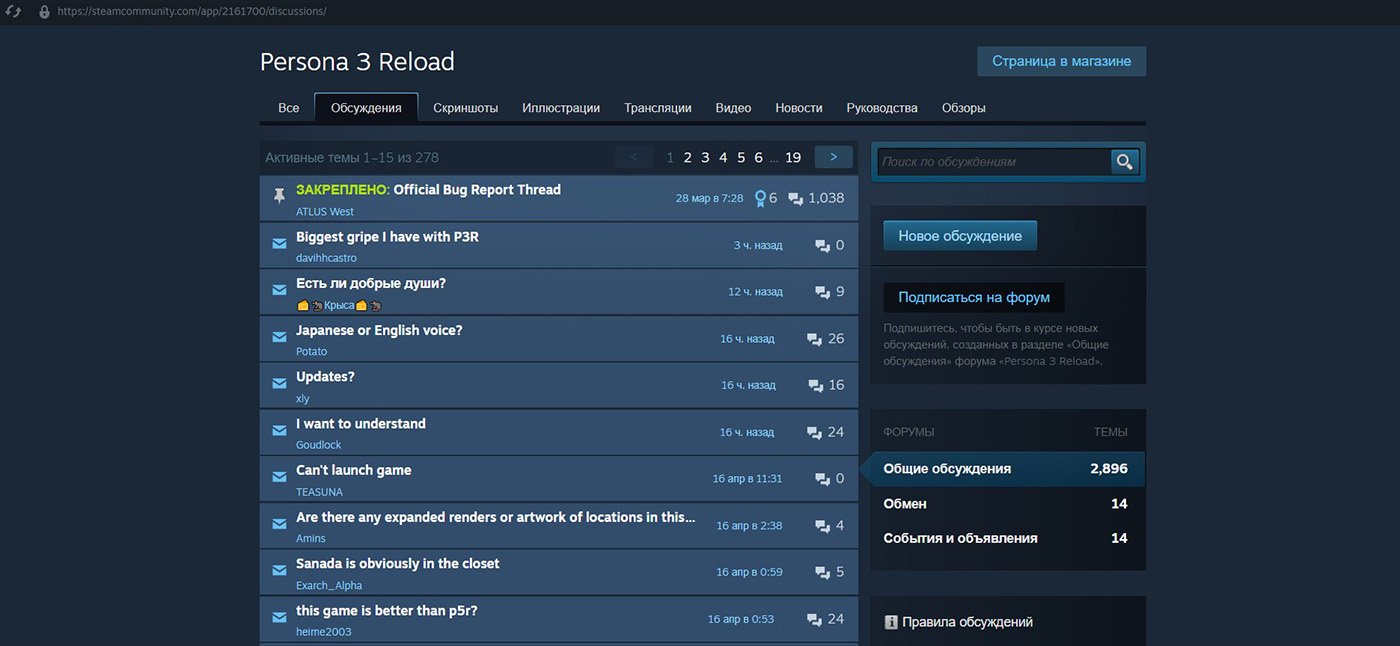
Task: Click the award points icon on Official Bug Report Thread
Action: coord(762,198)
